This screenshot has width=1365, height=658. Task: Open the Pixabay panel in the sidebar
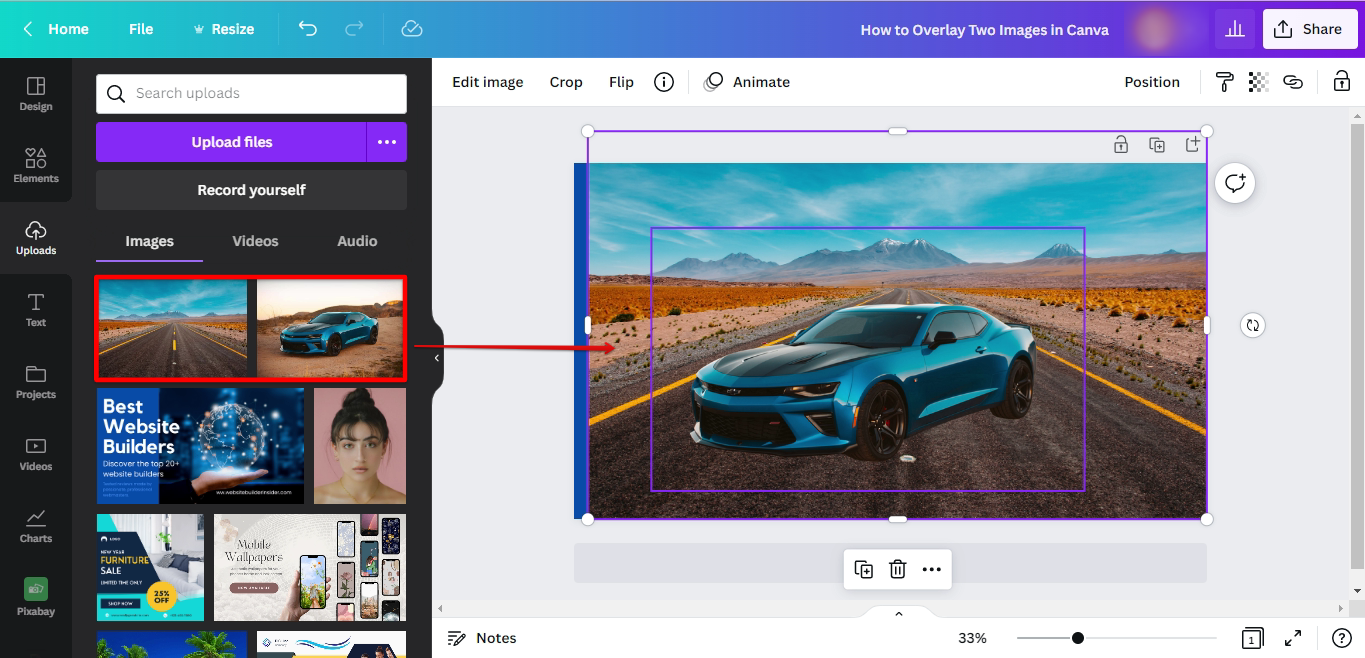[35, 595]
